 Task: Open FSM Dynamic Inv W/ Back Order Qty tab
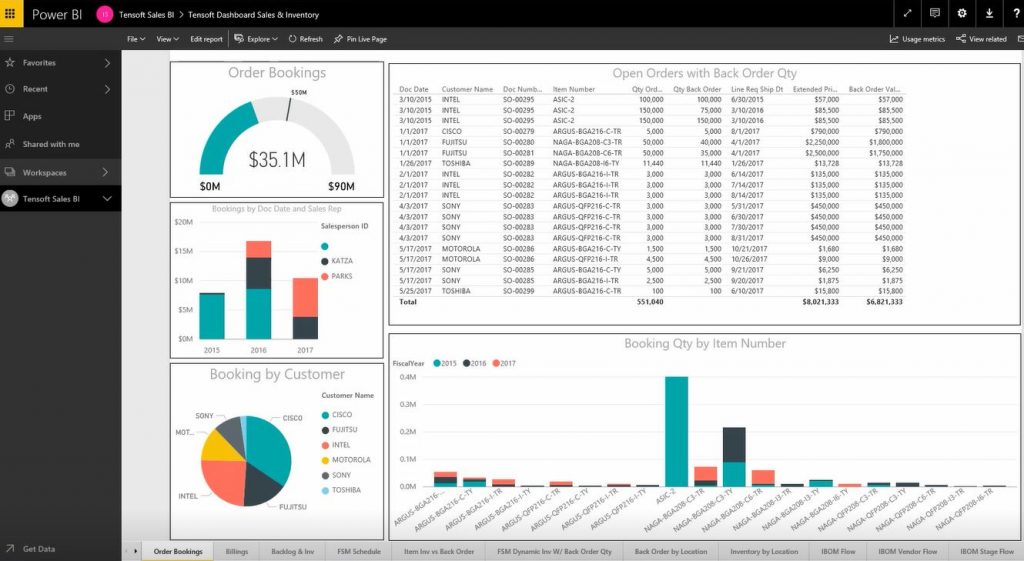554,551
